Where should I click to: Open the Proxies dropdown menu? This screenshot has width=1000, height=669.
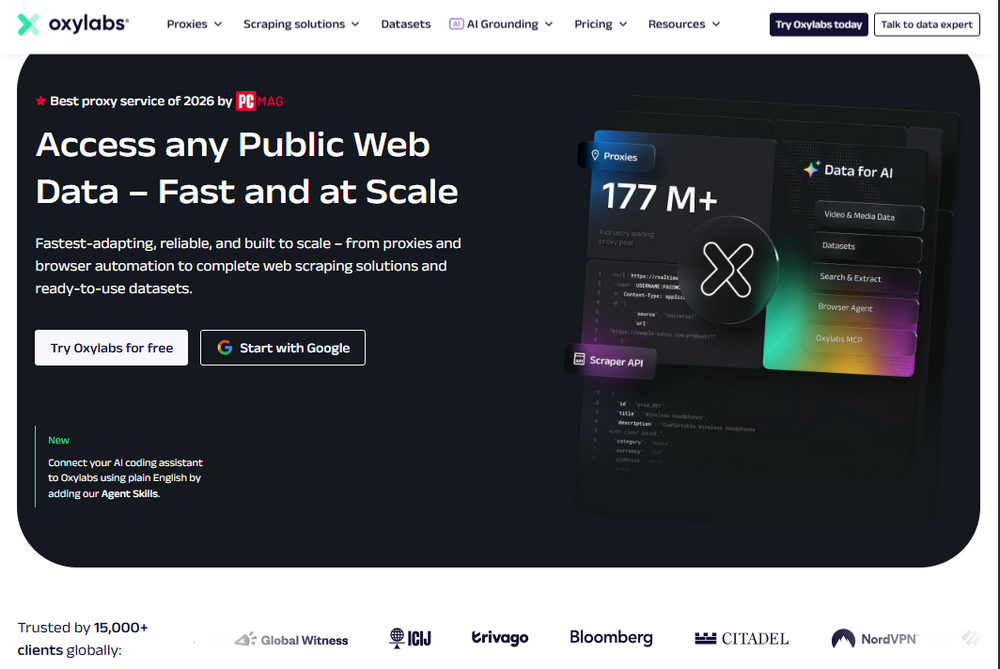pyautogui.click(x=194, y=24)
